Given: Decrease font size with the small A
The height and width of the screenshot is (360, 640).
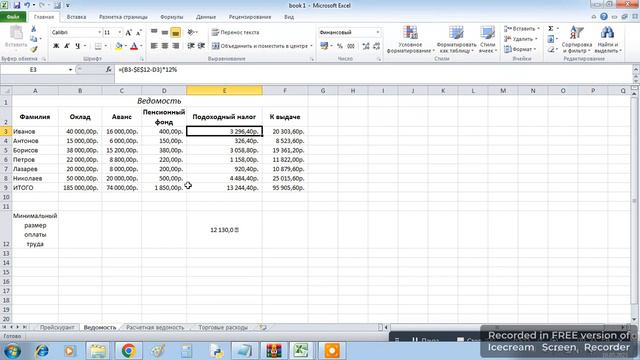Looking at the screenshot, I should pos(138,32).
